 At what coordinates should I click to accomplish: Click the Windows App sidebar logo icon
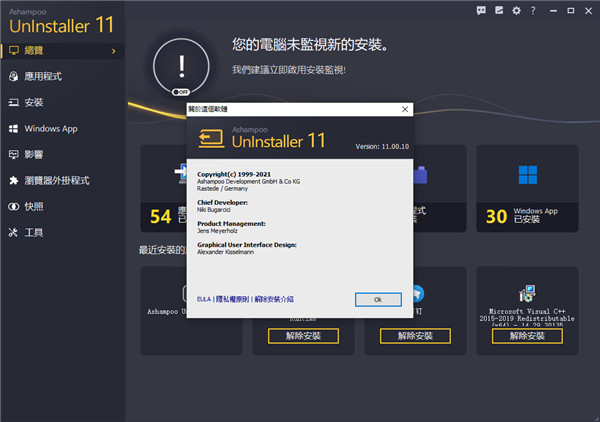[14, 129]
